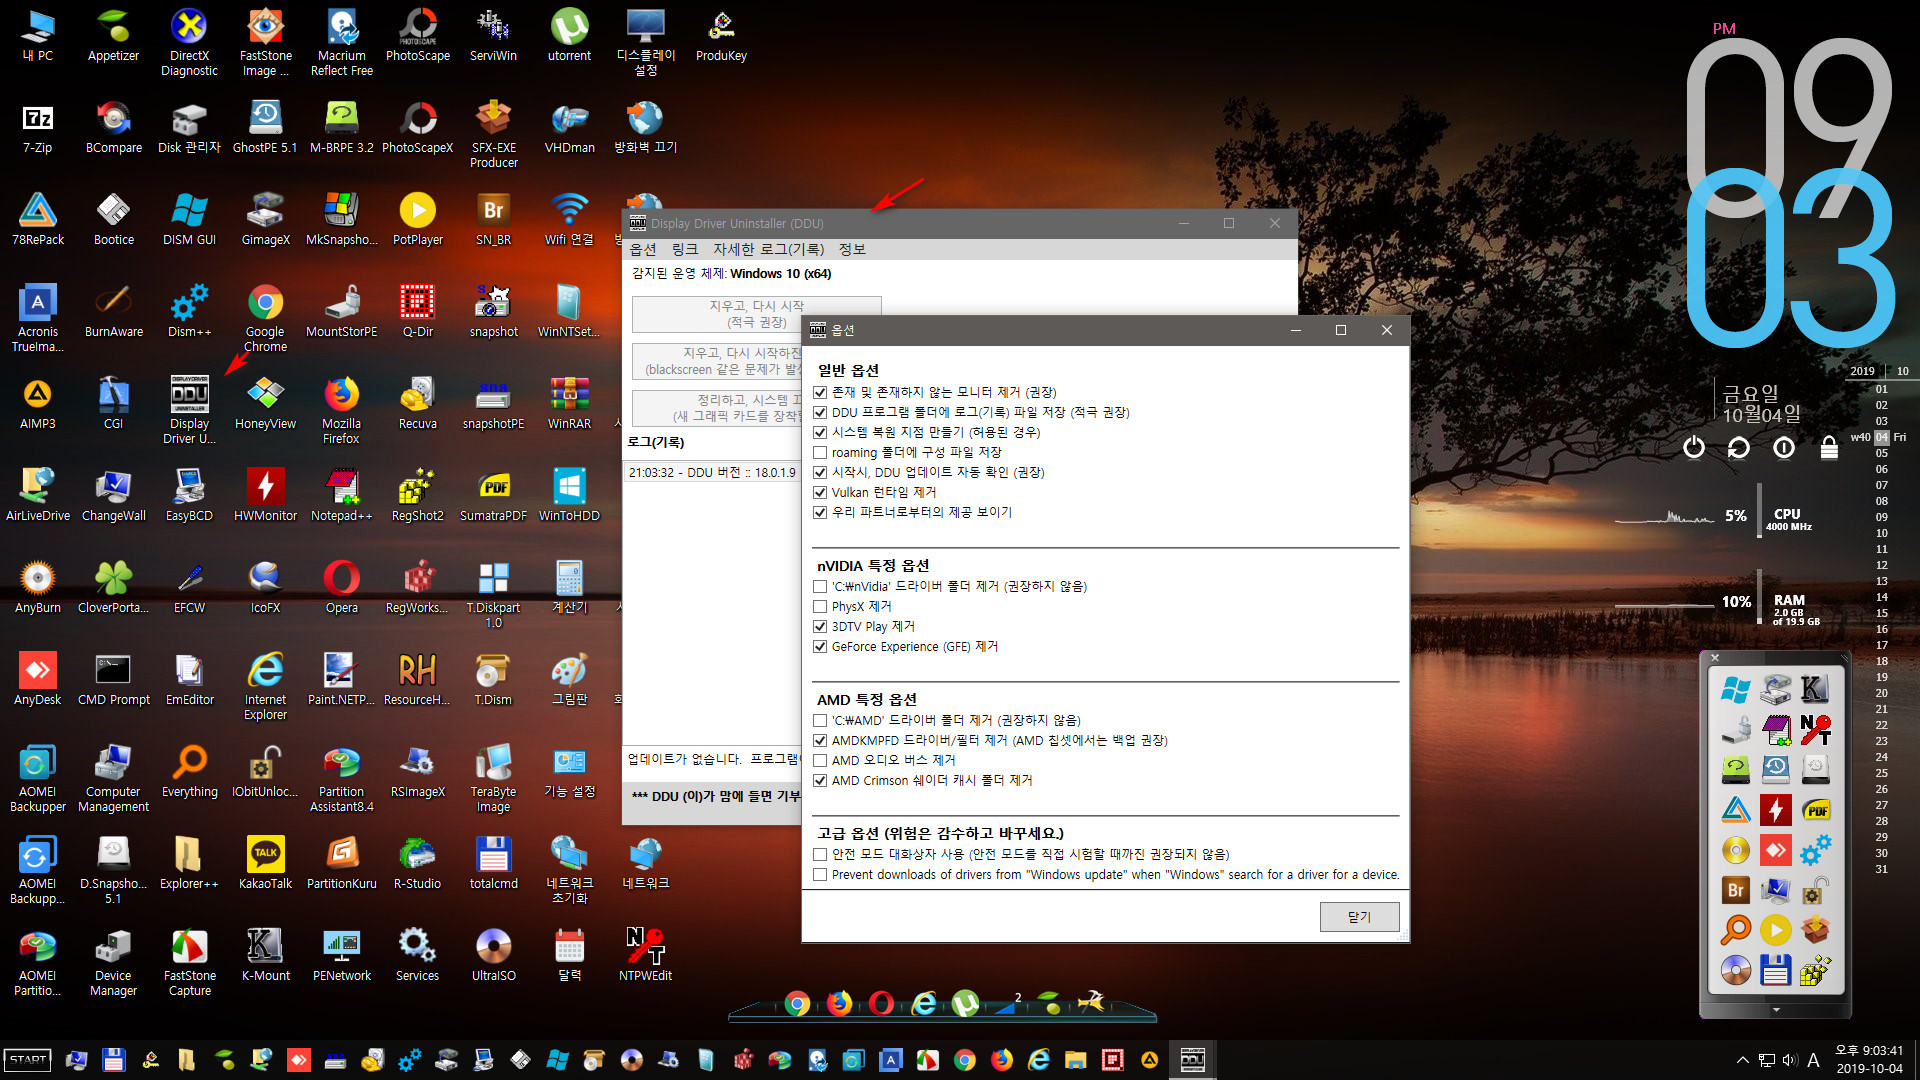The height and width of the screenshot is (1080, 1920).
Task: Launch SumatraPDF desktop icon
Action: coord(493,495)
